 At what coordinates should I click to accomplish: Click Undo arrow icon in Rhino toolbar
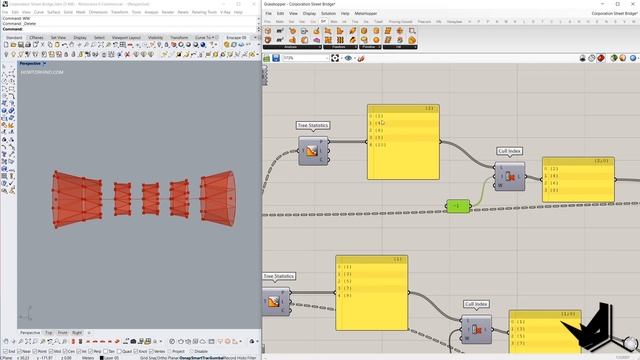coord(64,44)
